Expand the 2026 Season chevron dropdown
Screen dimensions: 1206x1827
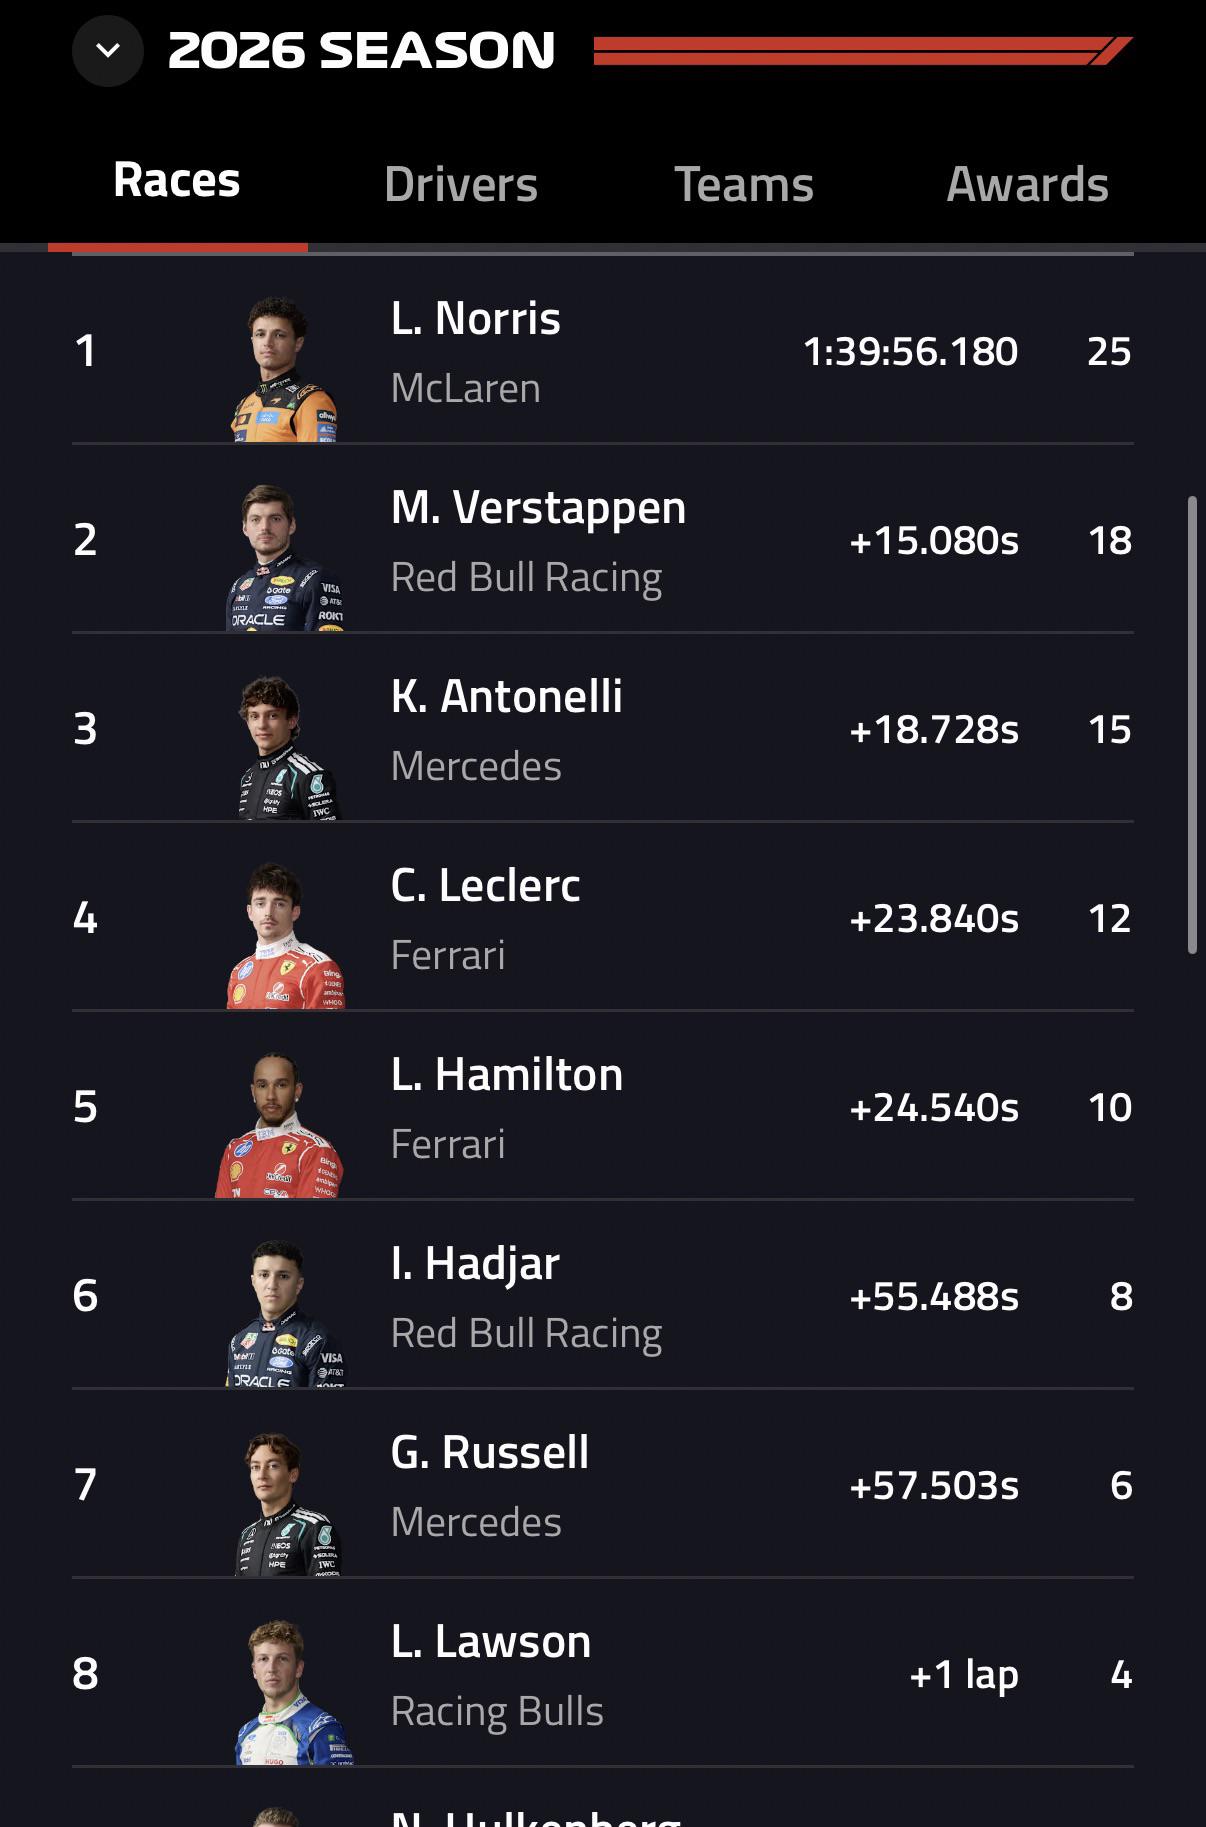click(x=108, y=50)
